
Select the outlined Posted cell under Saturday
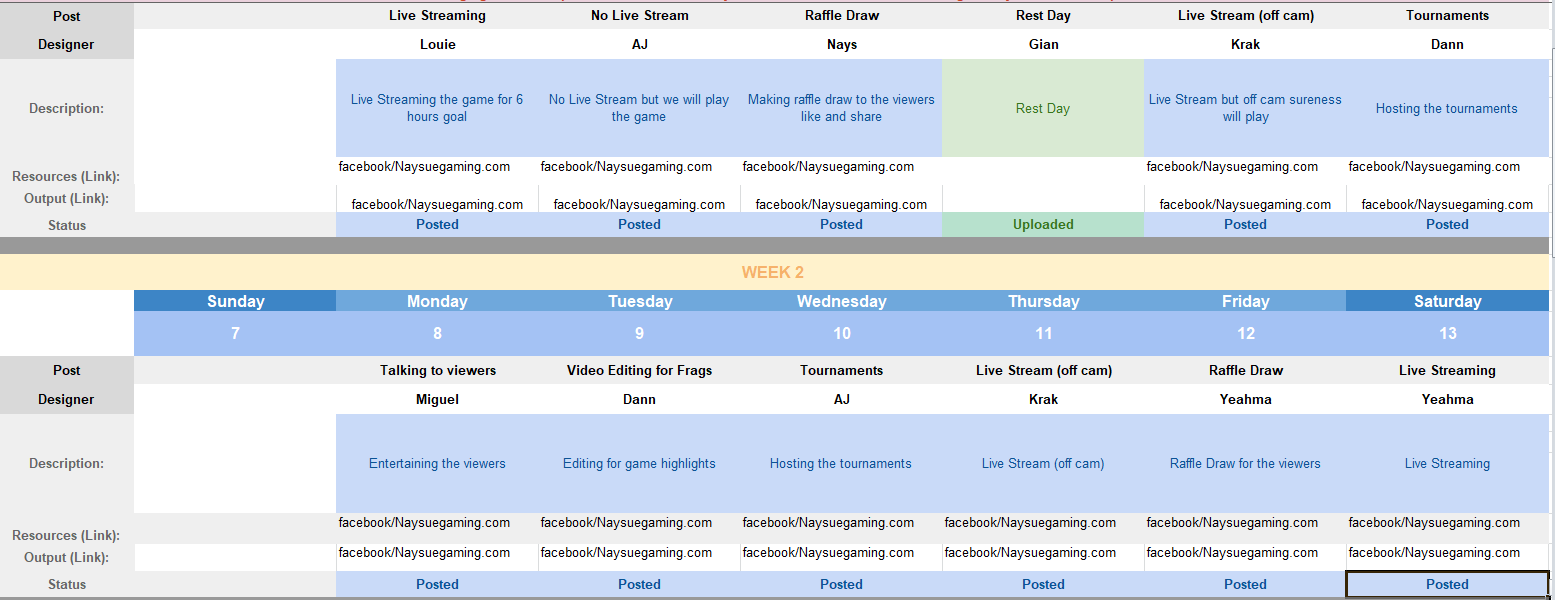tap(1447, 585)
